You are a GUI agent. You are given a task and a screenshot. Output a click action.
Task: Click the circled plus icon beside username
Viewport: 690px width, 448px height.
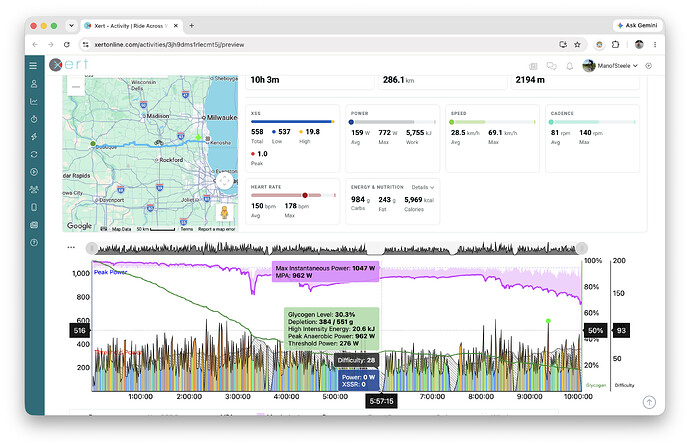coord(649,66)
